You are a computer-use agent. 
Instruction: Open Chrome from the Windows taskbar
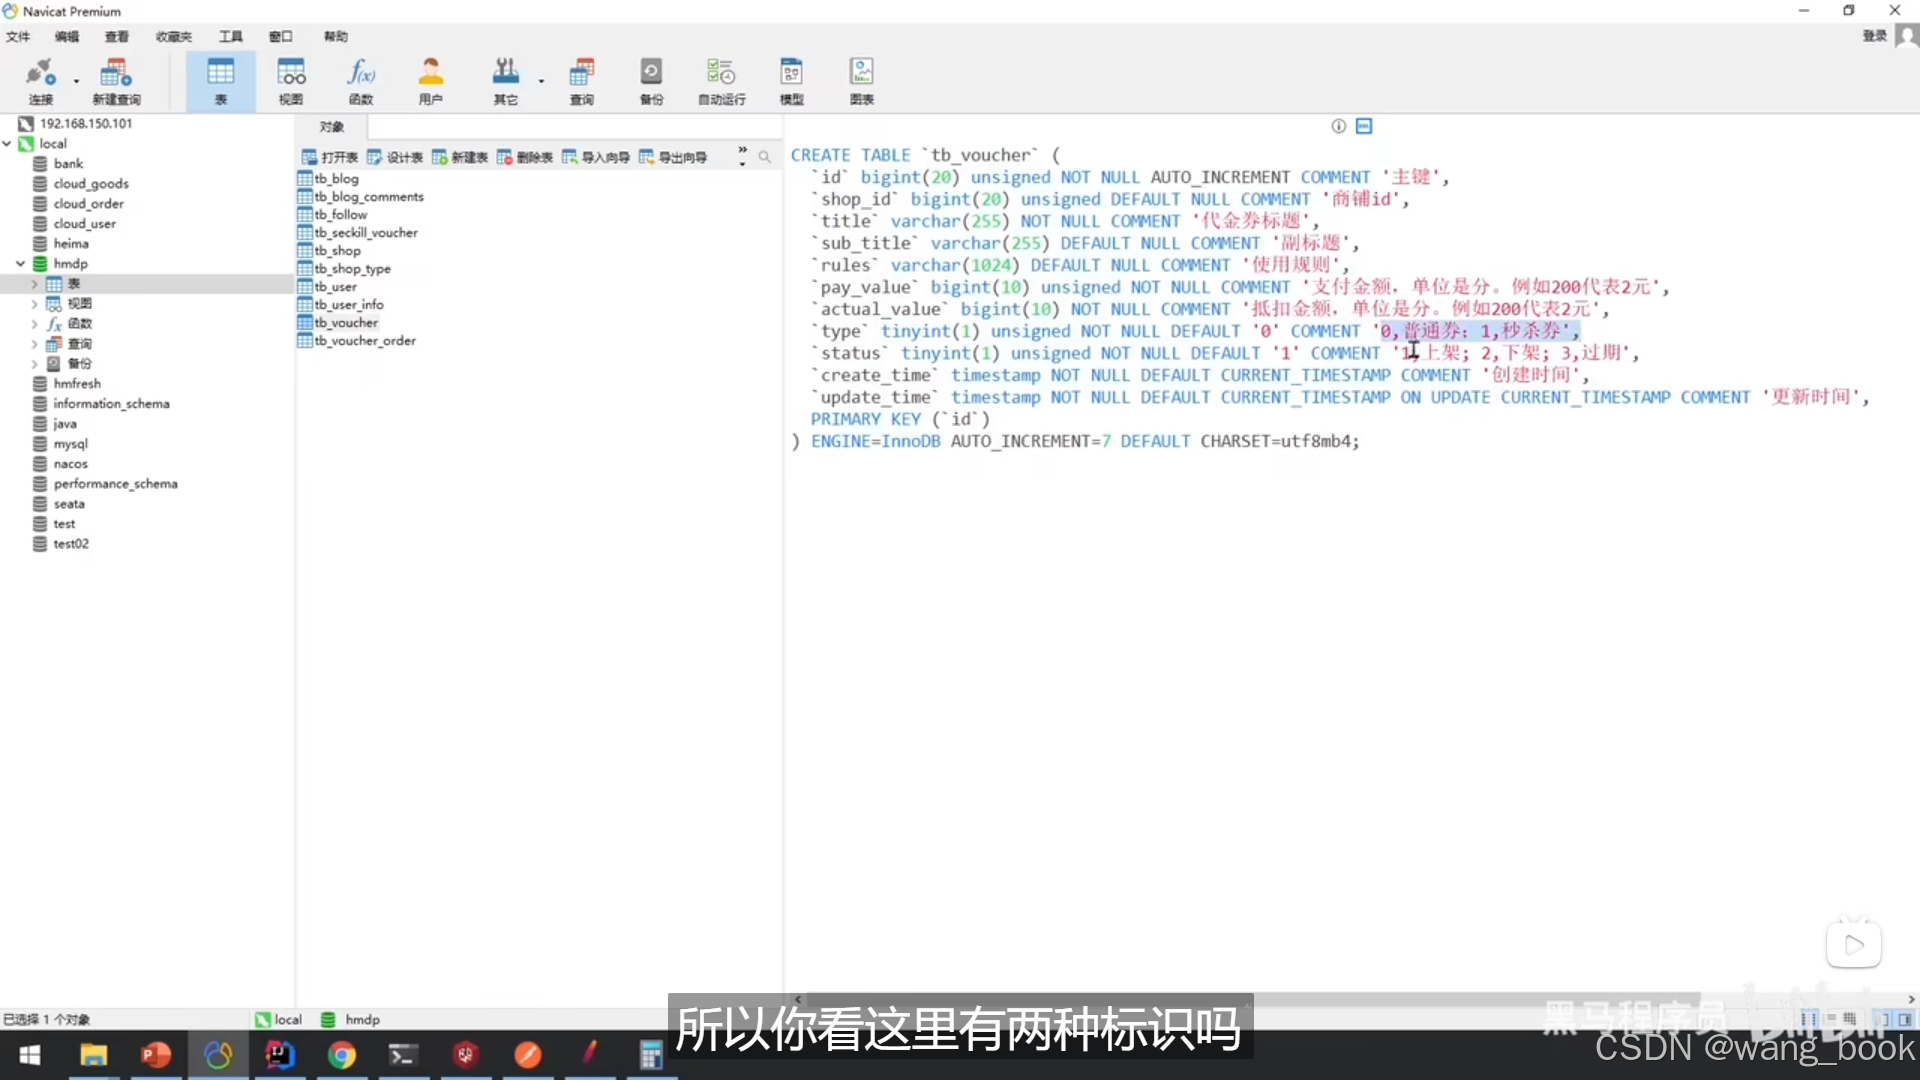[342, 1055]
